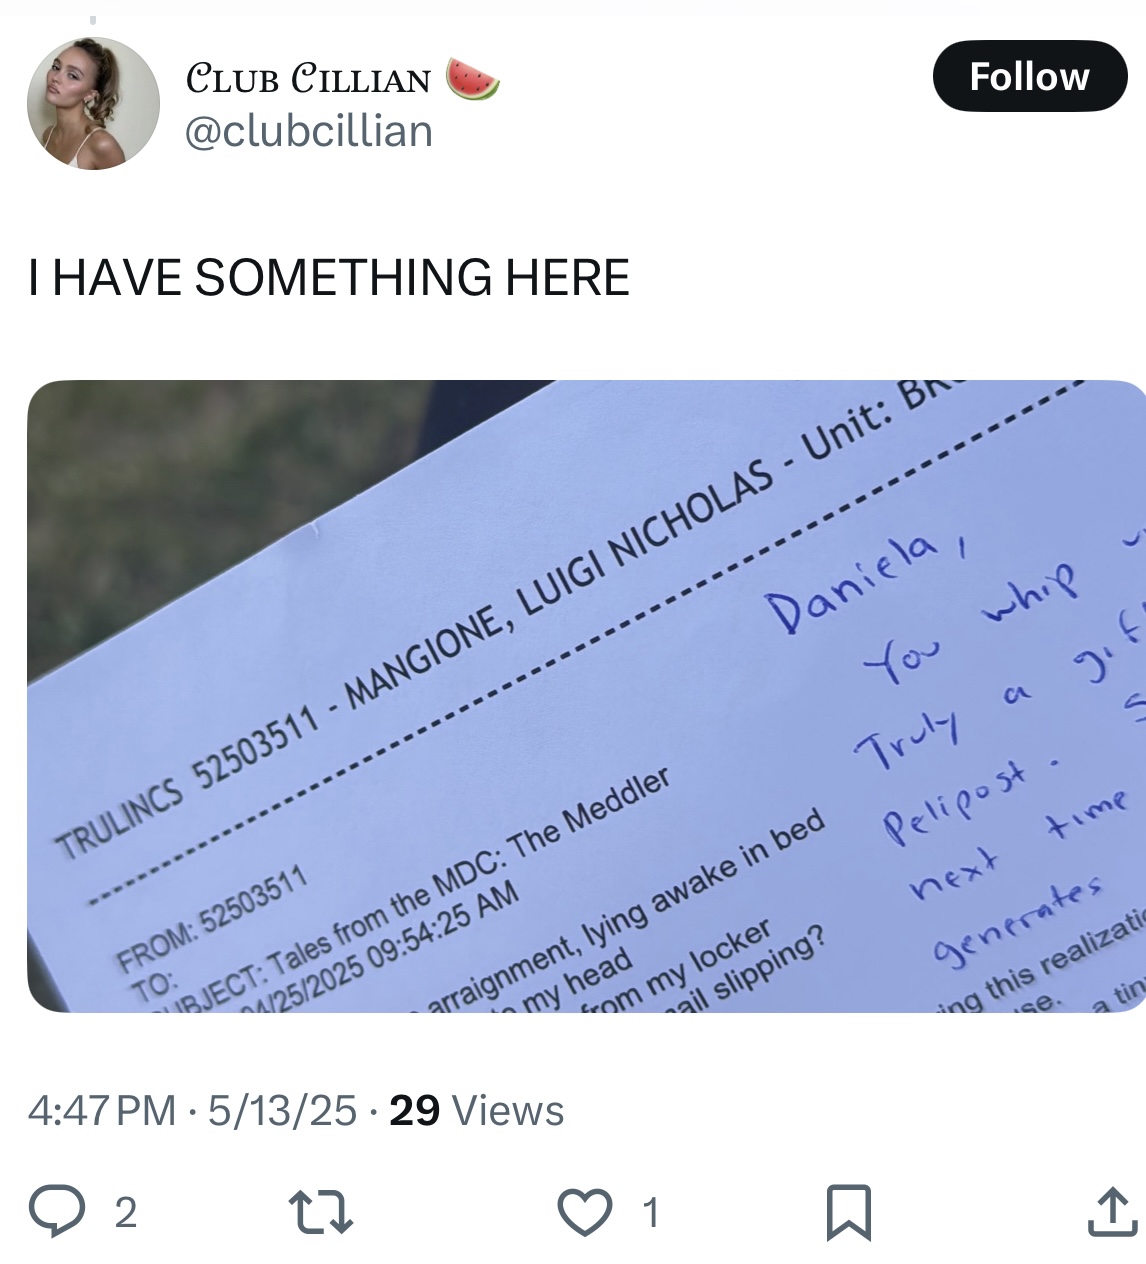This screenshot has height=1264, width=1146.
Task: Click the 4:47 PM timestamp
Action: 101,1111
